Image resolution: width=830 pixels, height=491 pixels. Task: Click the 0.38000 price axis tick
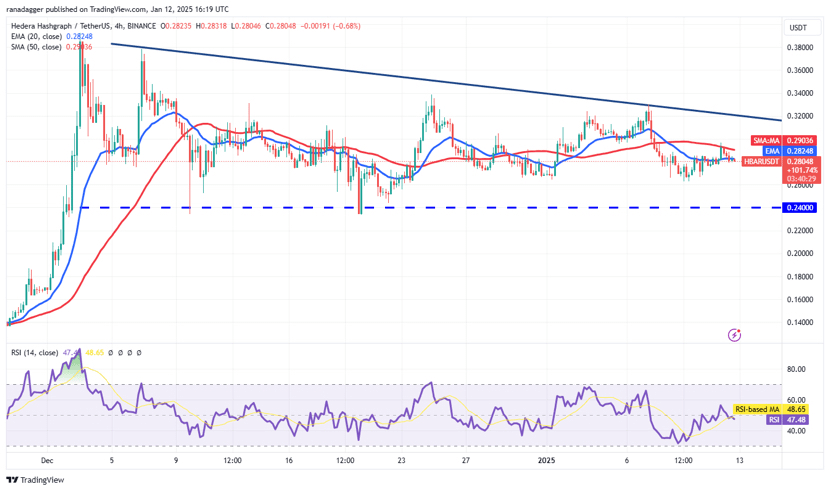pos(799,47)
